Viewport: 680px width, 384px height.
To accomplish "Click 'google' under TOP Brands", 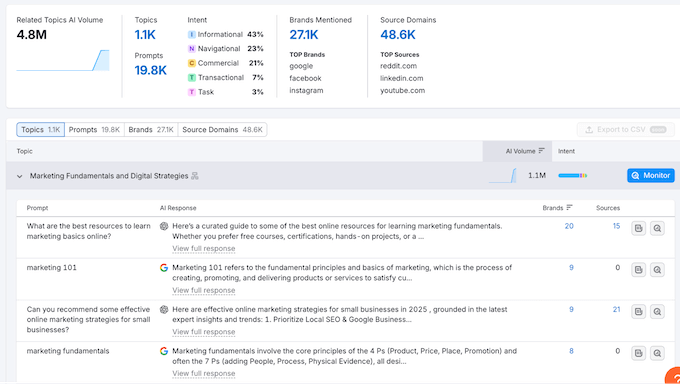I will 301,66.
